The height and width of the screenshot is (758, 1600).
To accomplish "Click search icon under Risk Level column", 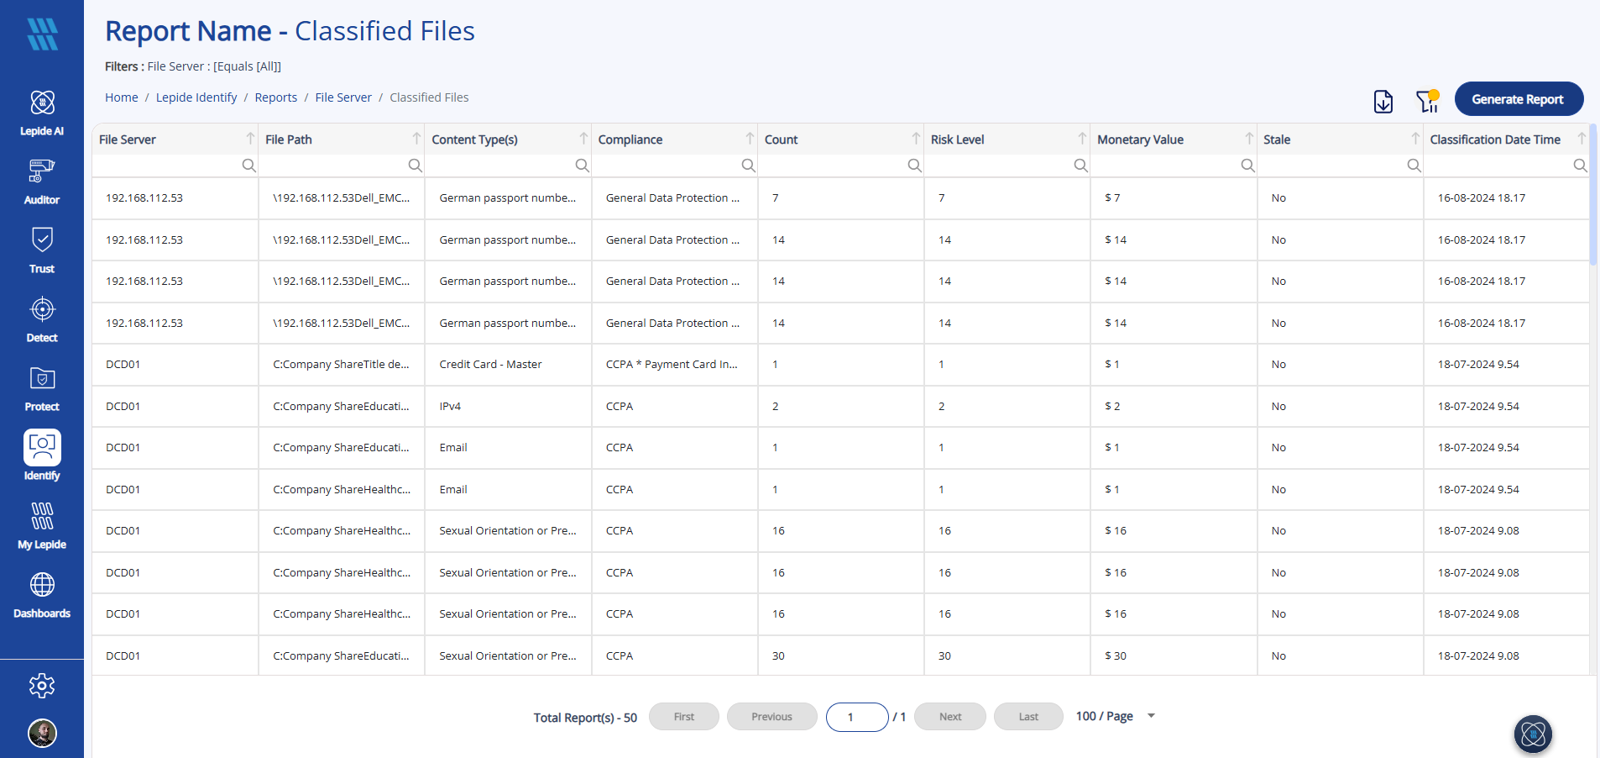I will [x=1081, y=165].
